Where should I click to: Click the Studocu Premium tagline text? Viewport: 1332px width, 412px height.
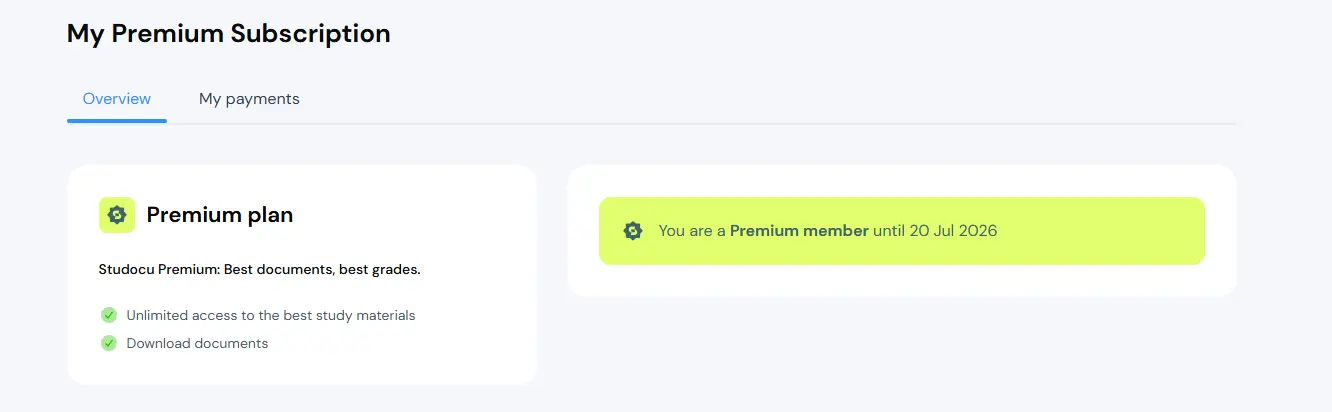point(259,270)
